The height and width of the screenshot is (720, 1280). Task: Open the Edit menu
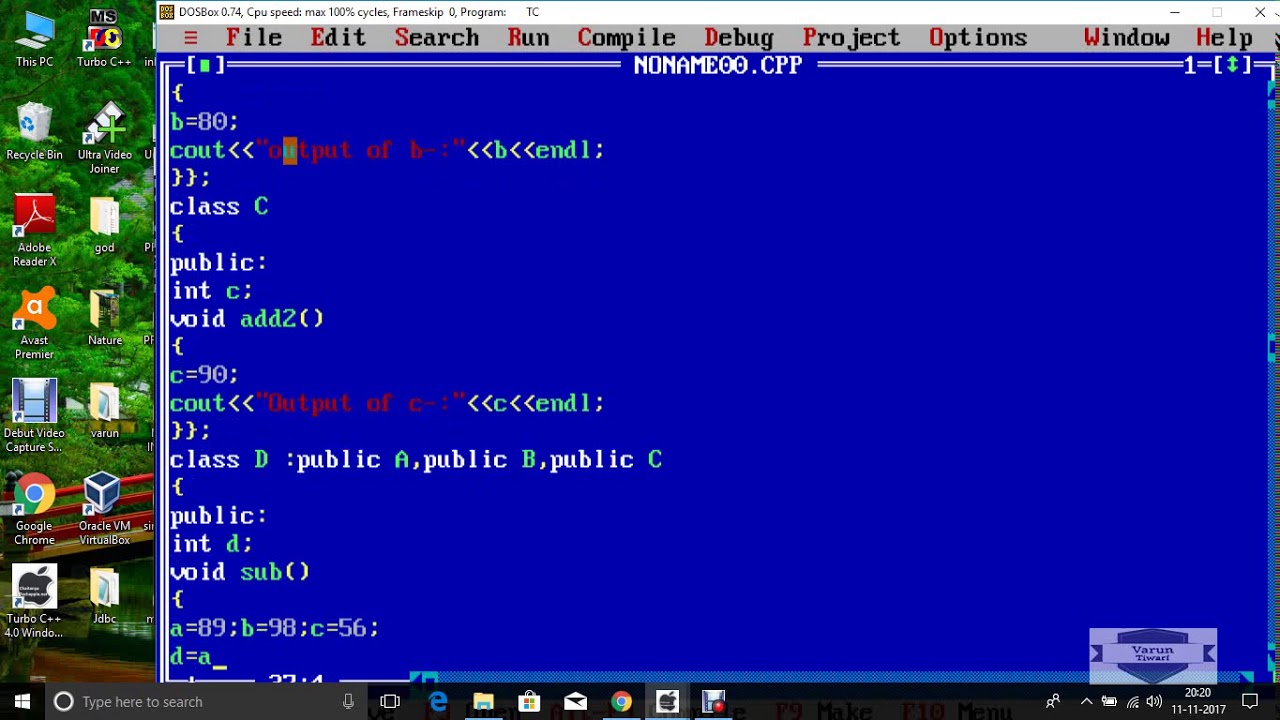coord(338,38)
